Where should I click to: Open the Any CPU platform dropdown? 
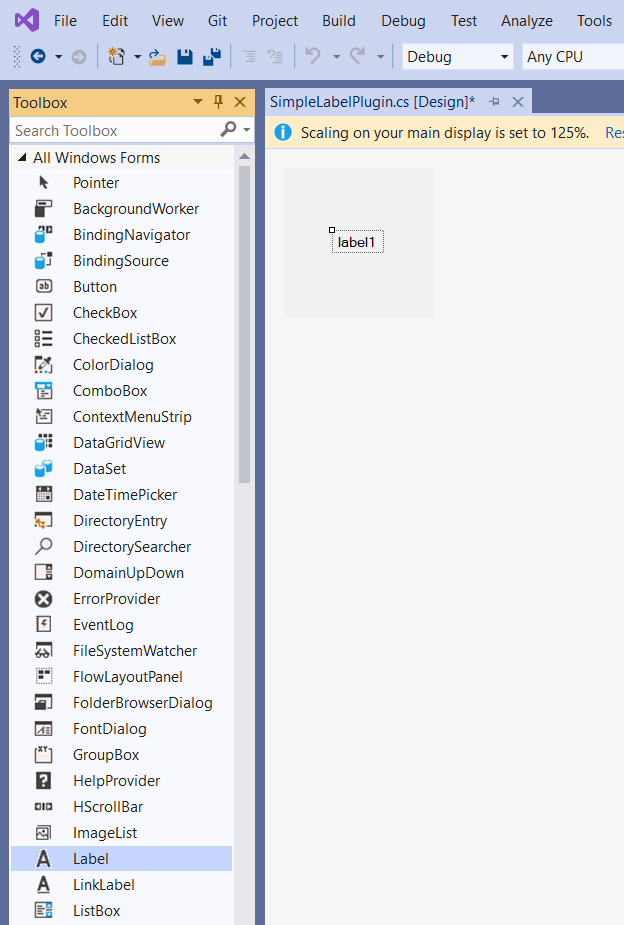(x=570, y=57)
